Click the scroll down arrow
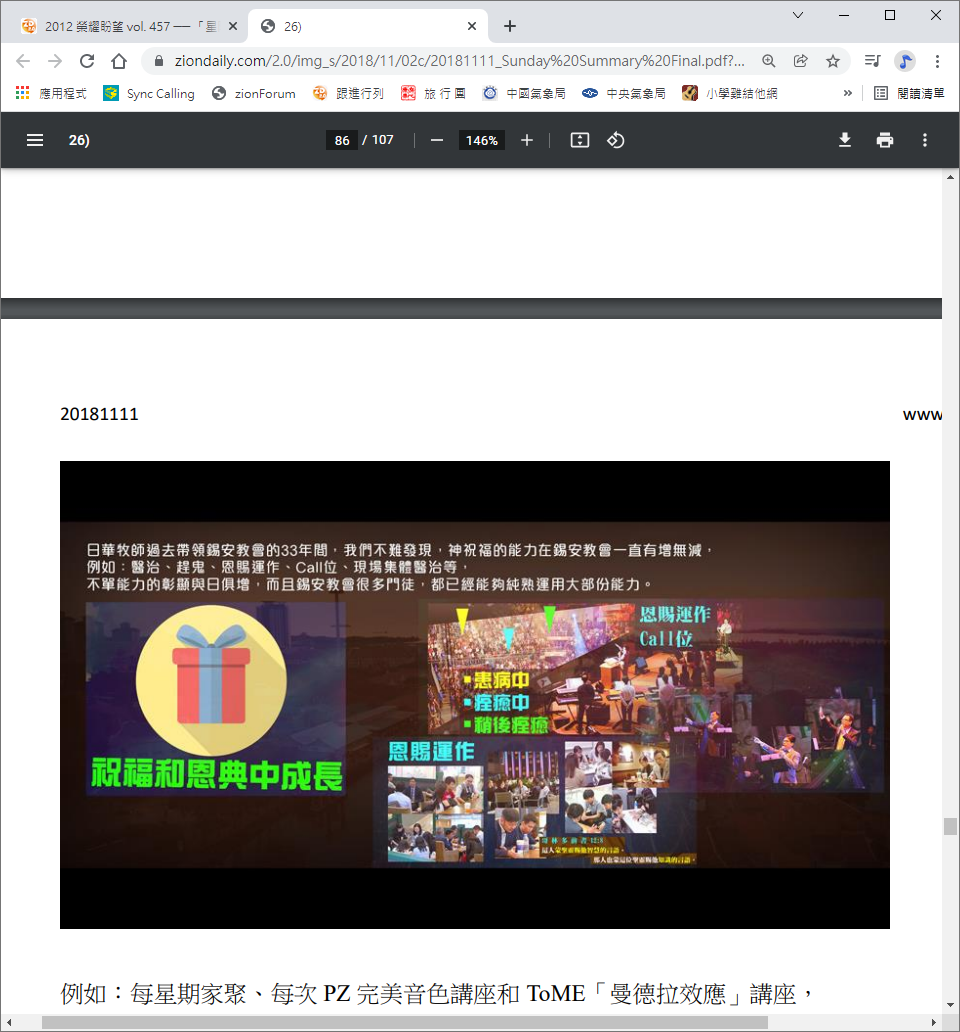 click(950, 1004)
